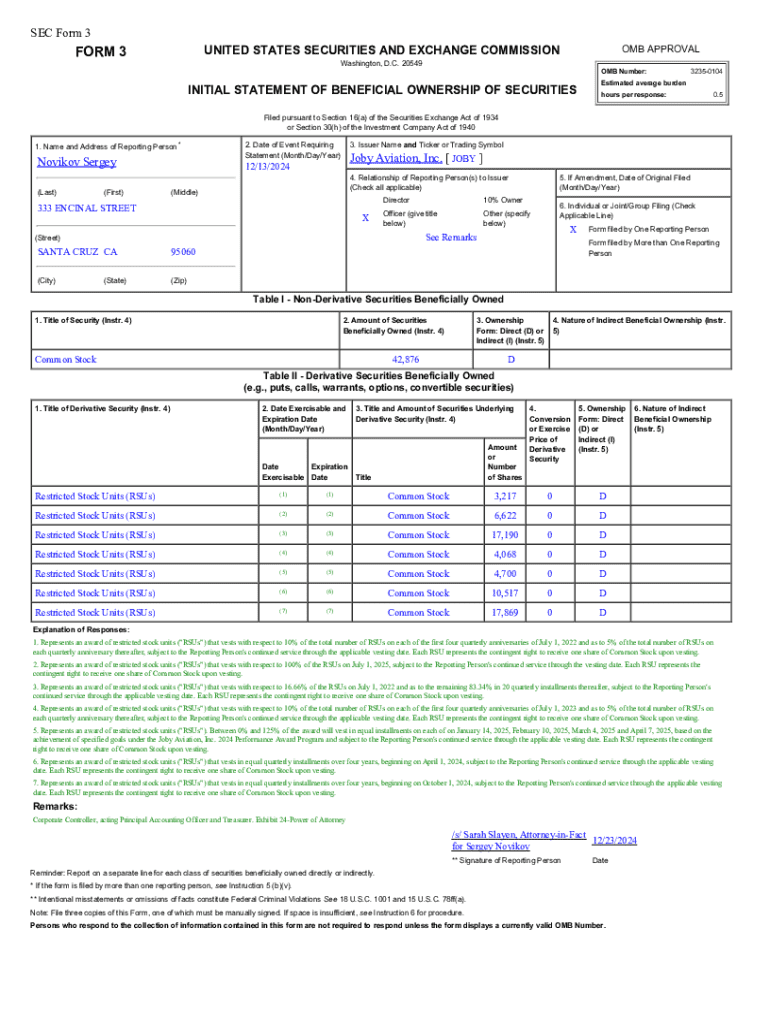Select the JOBY ticker symbol
770x1024 pixels.
click(x=463, y=158)
